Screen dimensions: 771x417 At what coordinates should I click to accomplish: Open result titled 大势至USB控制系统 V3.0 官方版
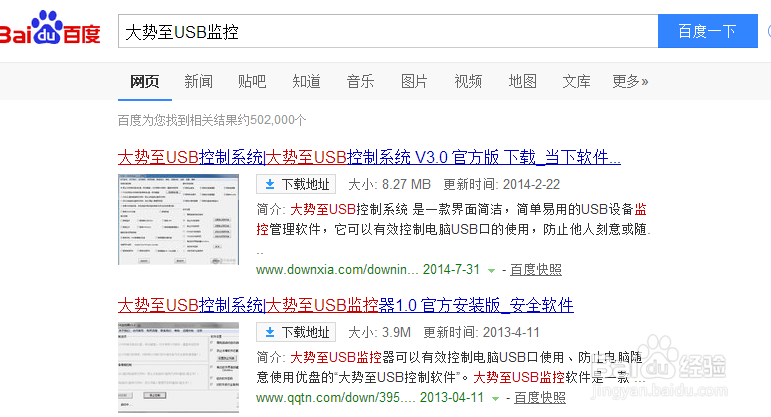click(369, 157)
